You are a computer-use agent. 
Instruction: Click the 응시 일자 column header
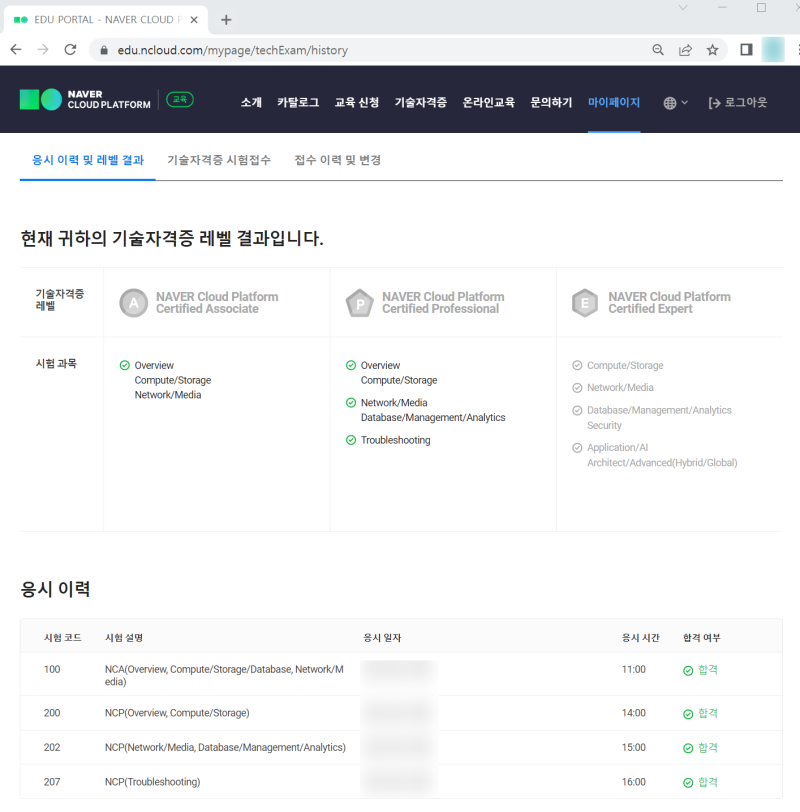tap(382, 637)
